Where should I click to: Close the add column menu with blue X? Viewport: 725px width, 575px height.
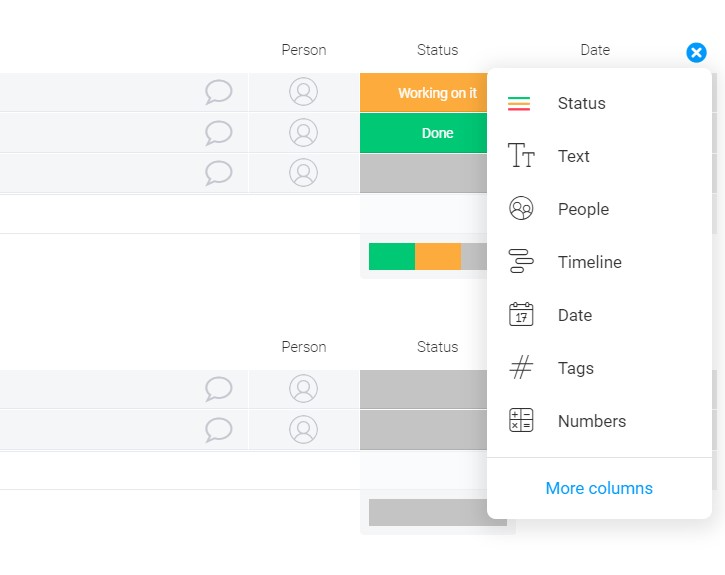point(696,53)
